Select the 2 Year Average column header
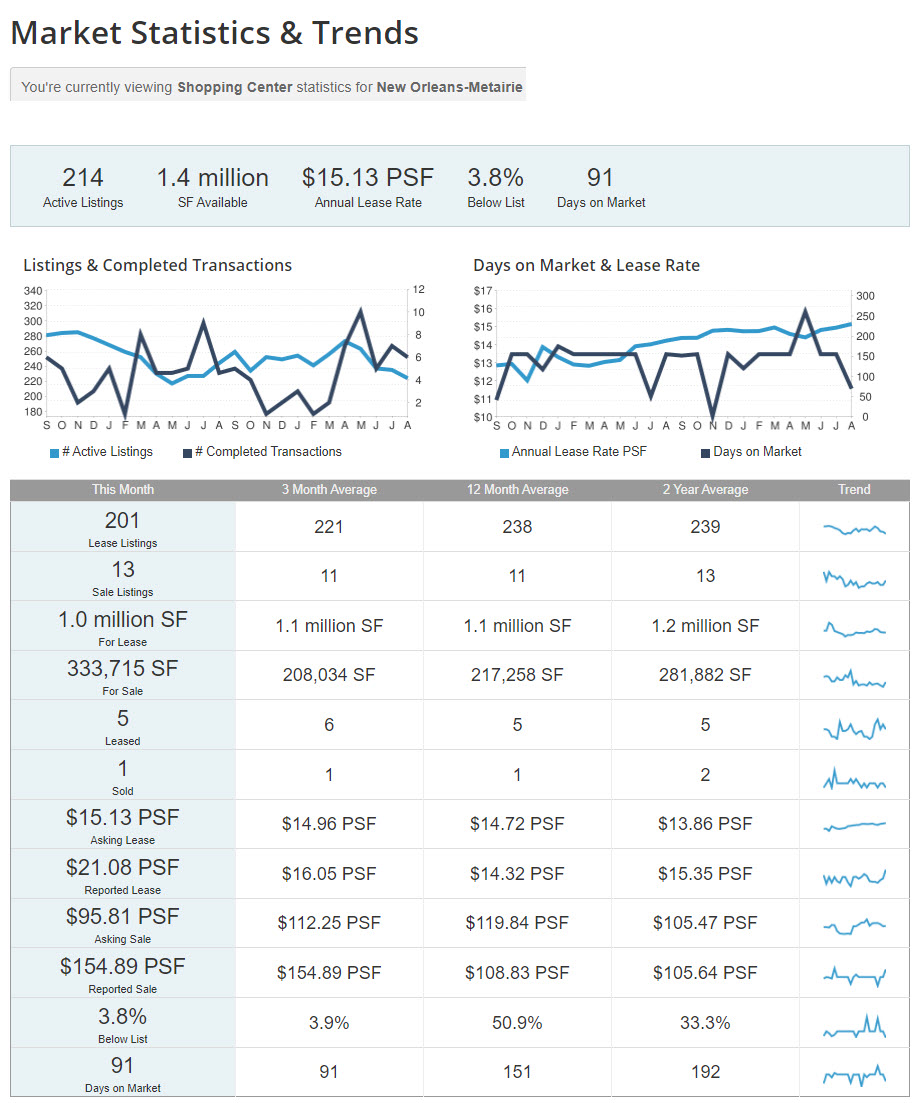 coord(706,490)
